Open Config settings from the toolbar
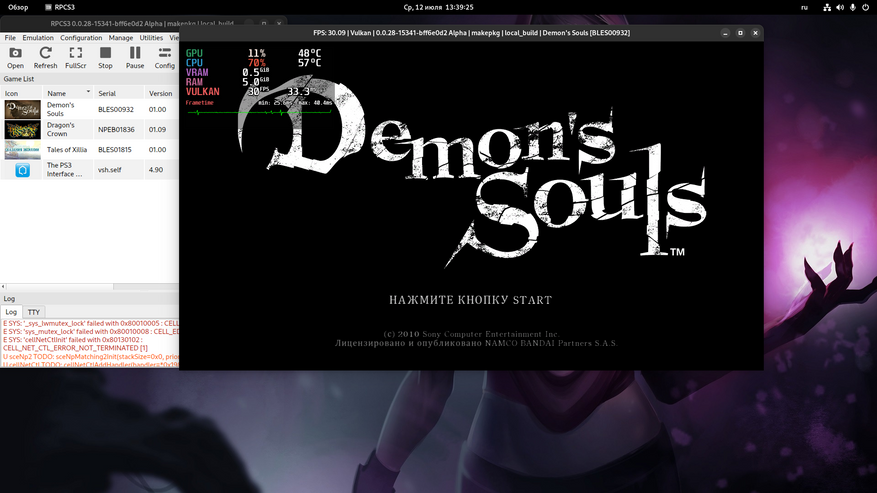The width and height of the screenshot is (877, 493). (x=164, y=58)
